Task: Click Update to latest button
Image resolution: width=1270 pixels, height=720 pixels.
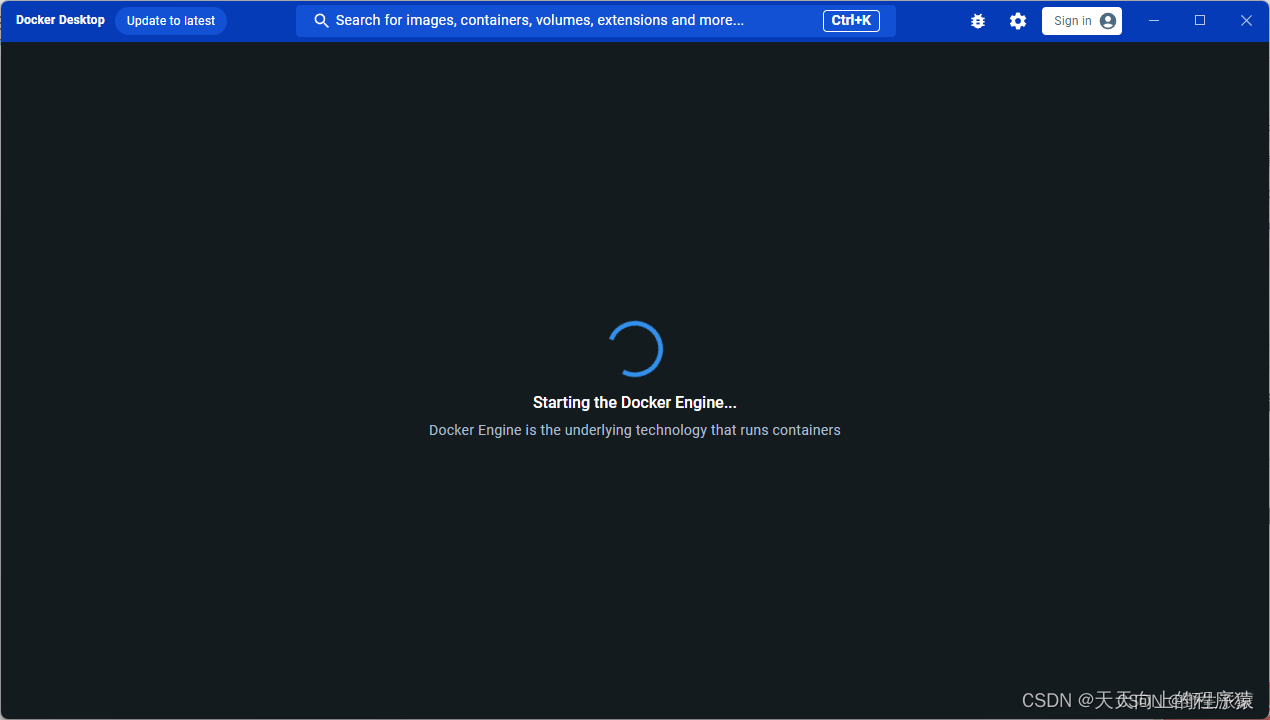Action: click(x=171, y=21)
